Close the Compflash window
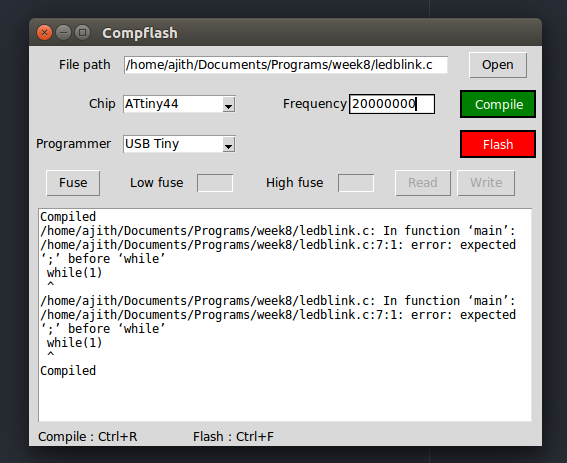Viewport: 567px width, 463px height. [44, 33]
